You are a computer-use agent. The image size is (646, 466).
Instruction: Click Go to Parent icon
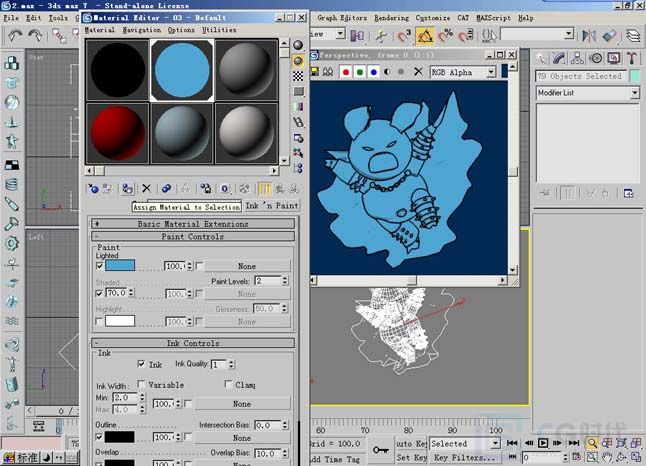point(279,189)
